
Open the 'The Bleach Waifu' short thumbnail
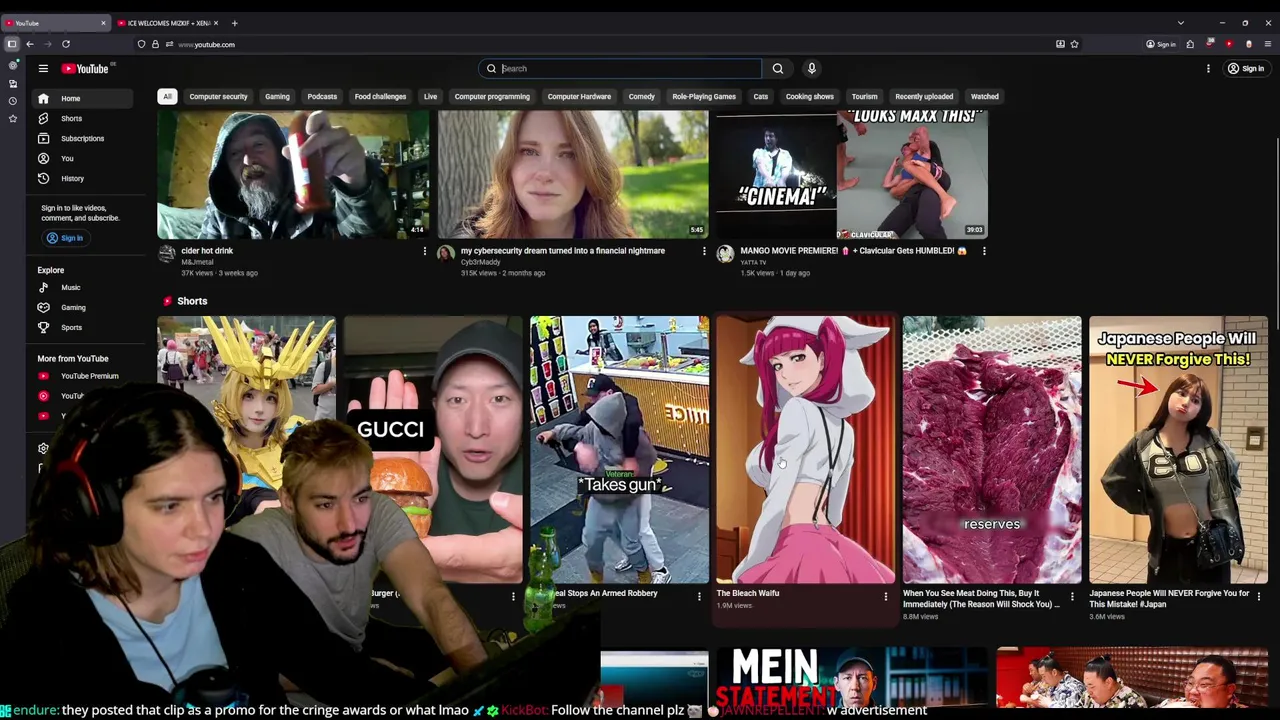click(x=805, y=450)
